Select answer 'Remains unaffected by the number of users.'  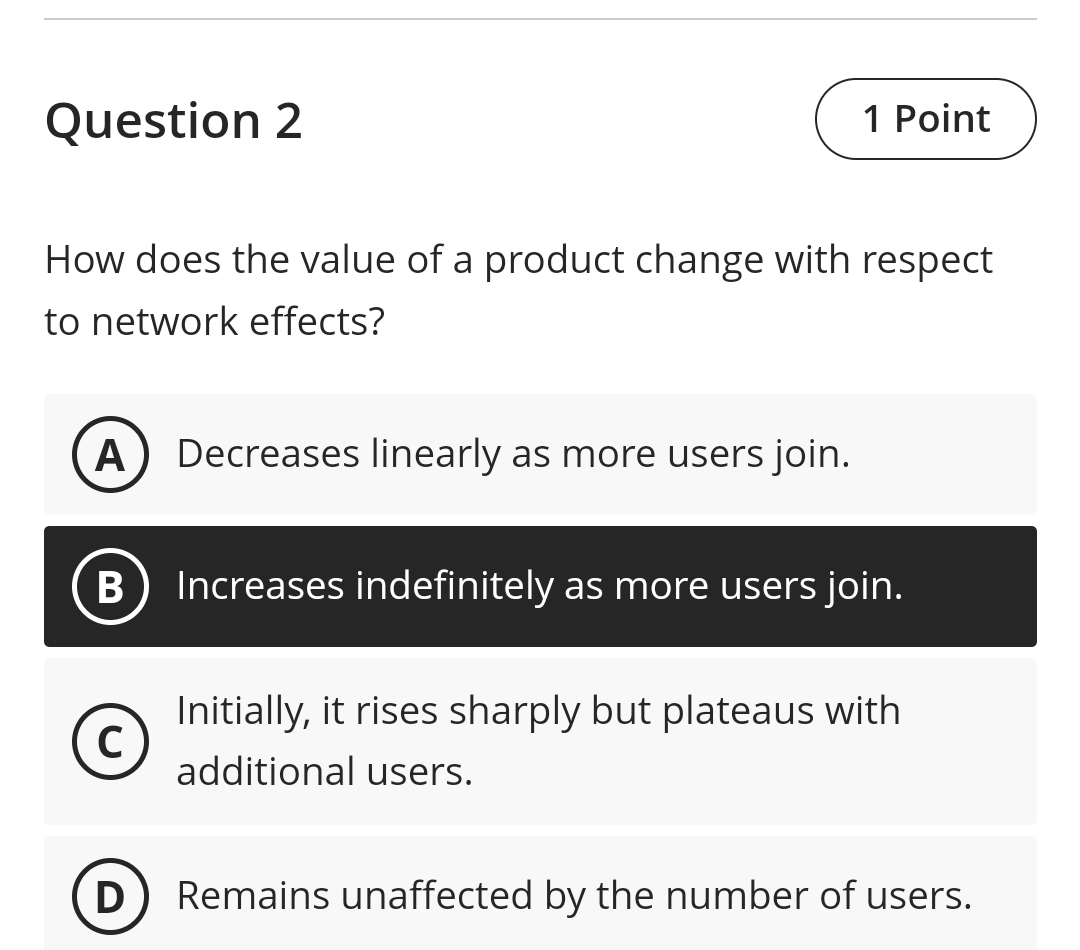(573, 895)
